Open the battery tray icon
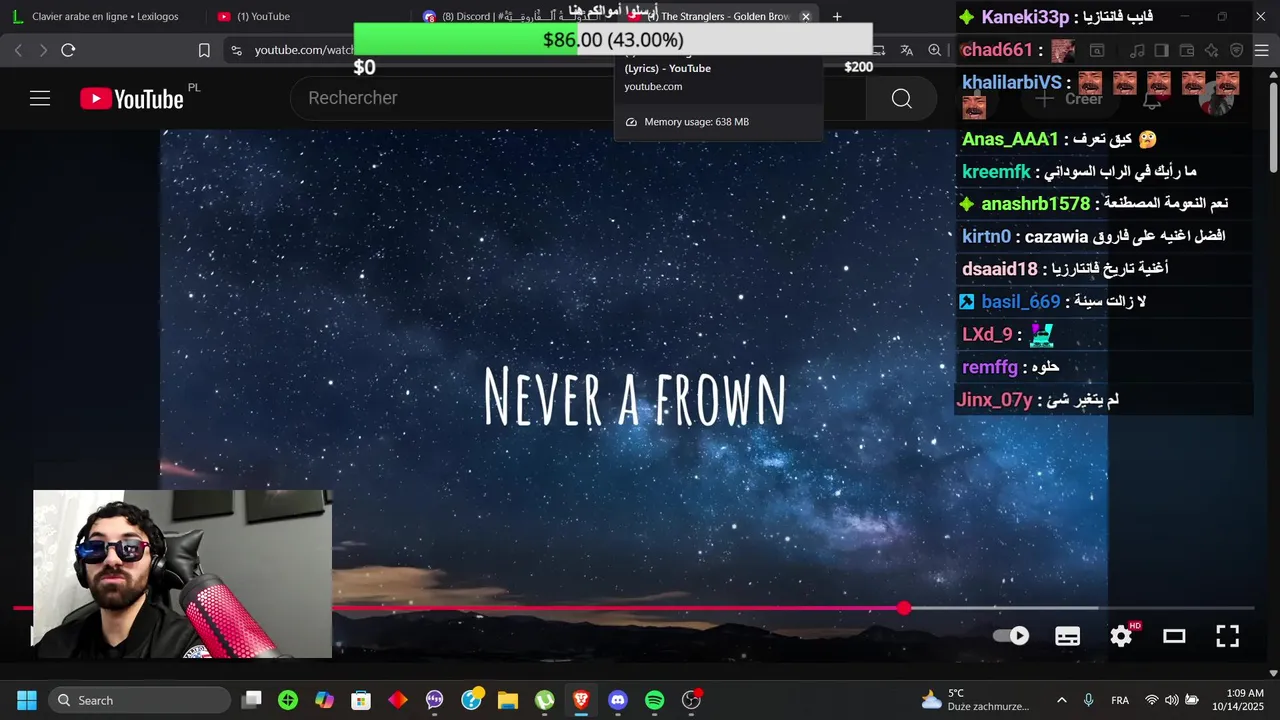 point(1191,700)
